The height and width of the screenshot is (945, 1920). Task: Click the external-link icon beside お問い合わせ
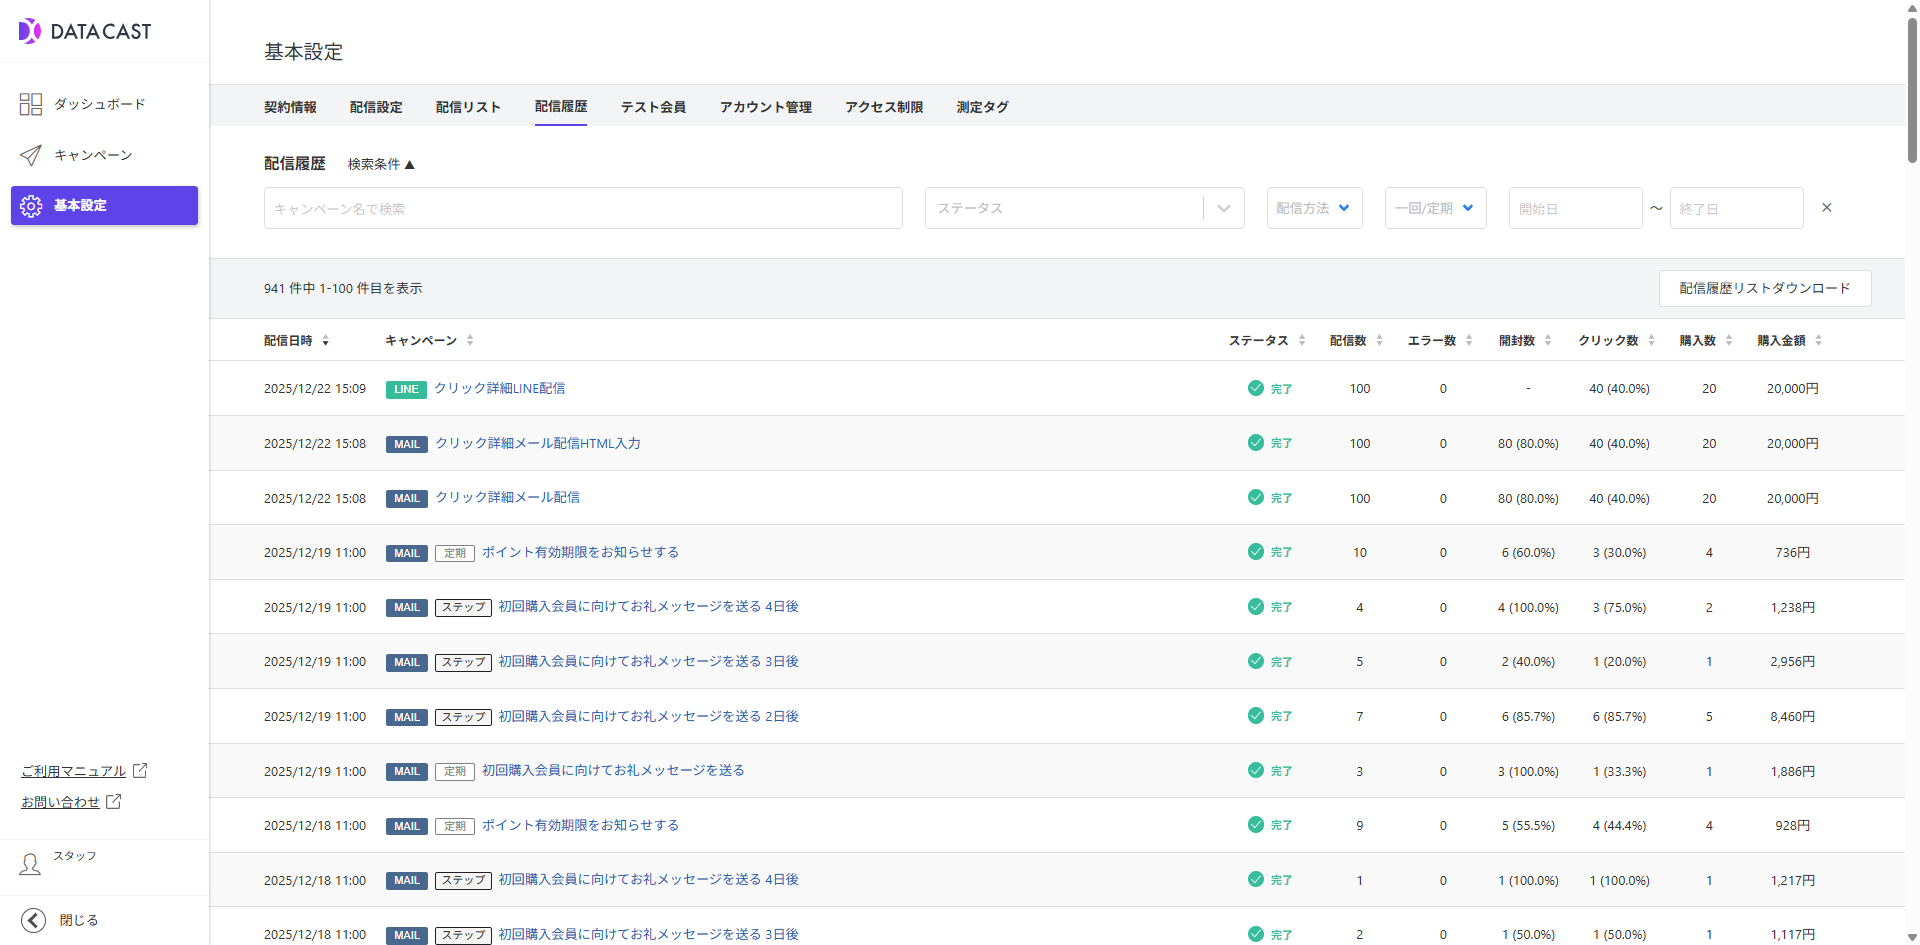click(114, 802)
